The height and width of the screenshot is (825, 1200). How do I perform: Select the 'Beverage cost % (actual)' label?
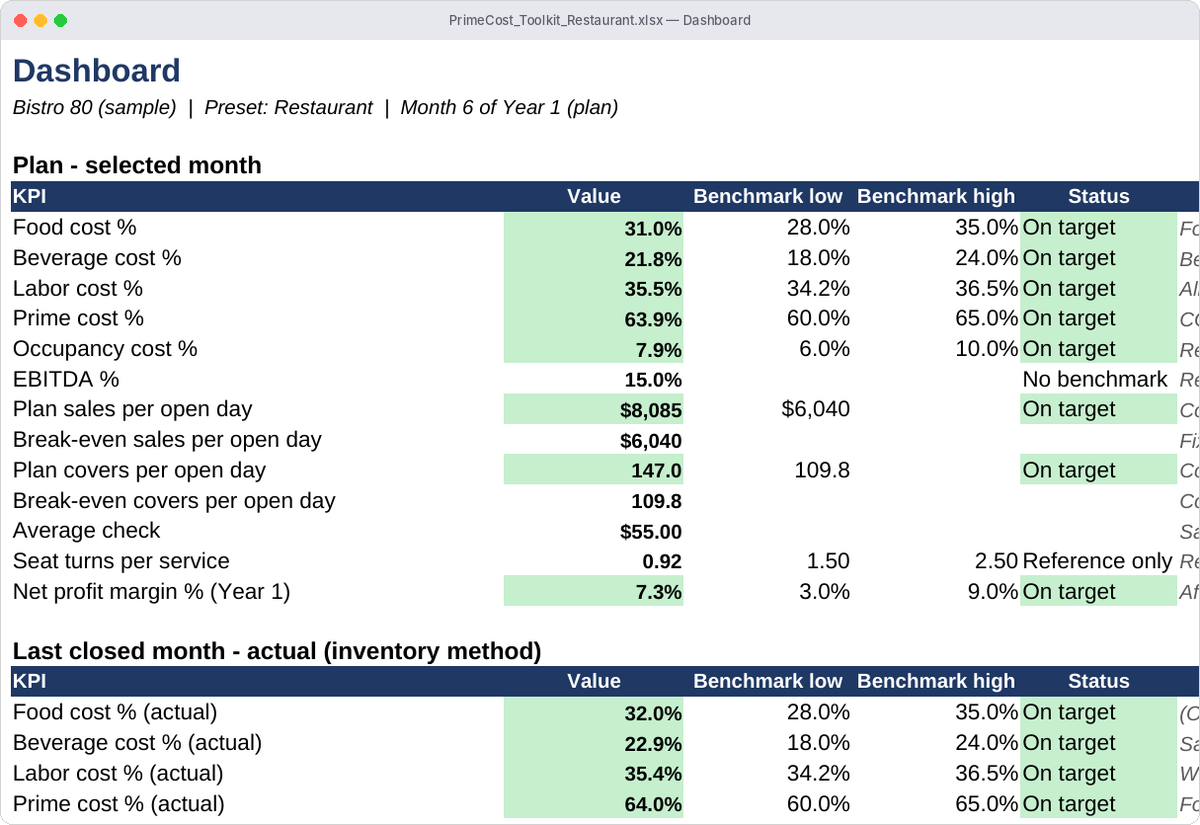click(138, 743)
